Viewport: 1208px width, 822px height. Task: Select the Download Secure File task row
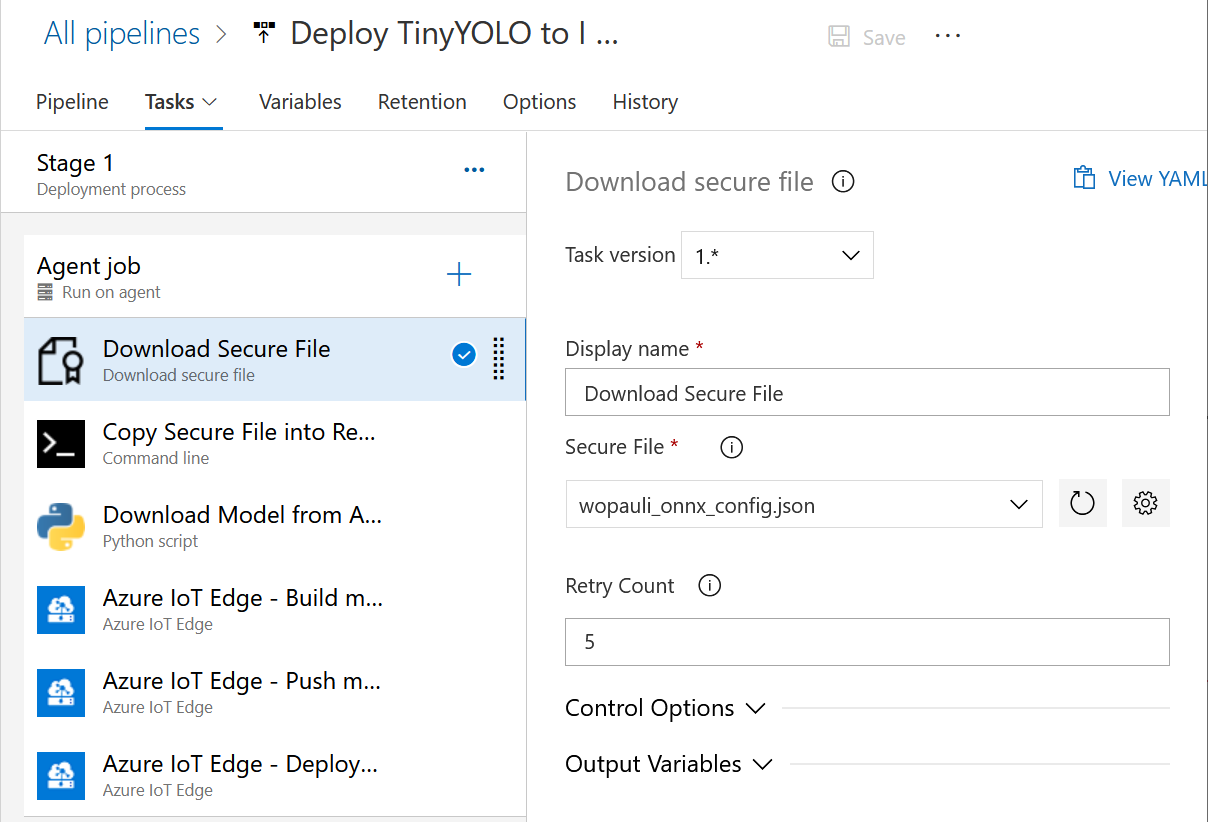[275, 360]
